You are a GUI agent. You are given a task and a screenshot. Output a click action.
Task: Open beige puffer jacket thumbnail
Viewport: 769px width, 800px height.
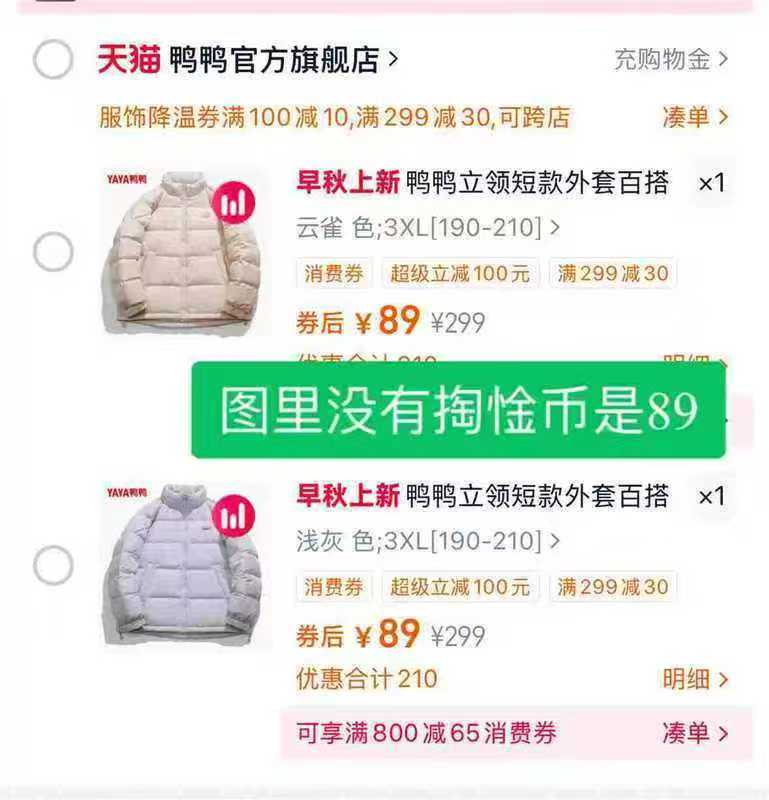[184, 254]
